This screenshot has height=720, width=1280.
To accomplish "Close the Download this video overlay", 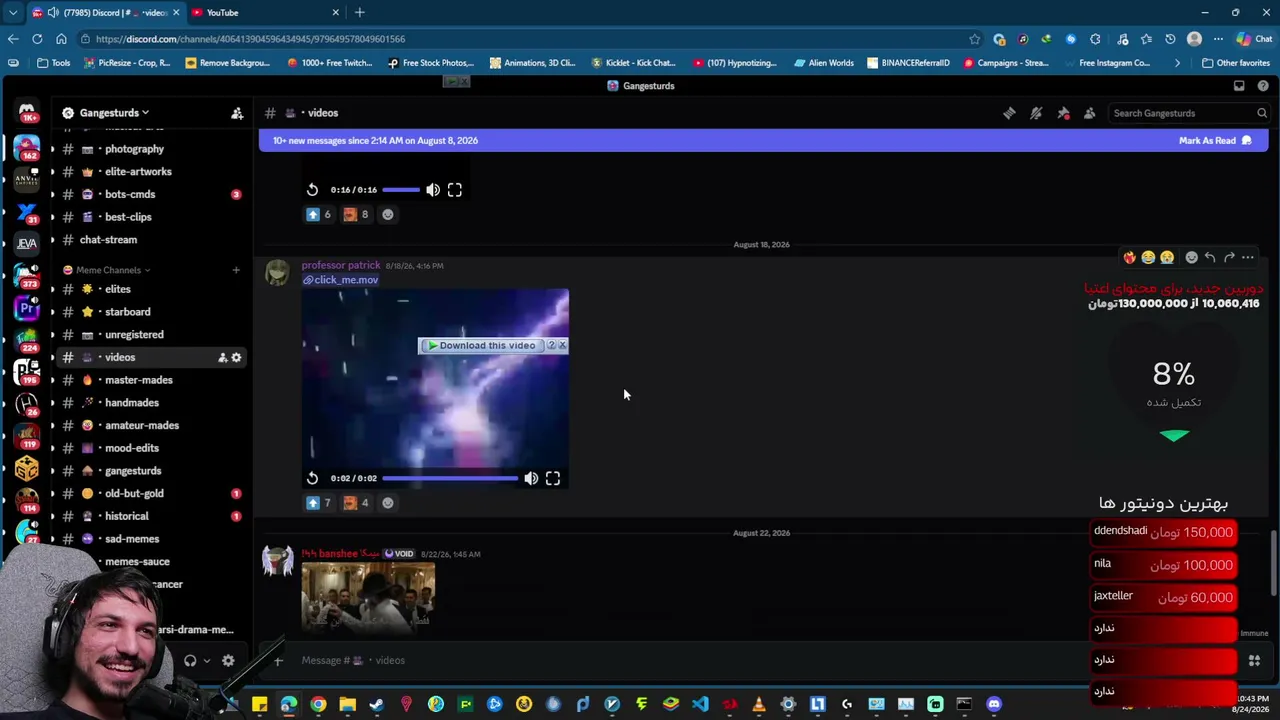I will (562, 346).
